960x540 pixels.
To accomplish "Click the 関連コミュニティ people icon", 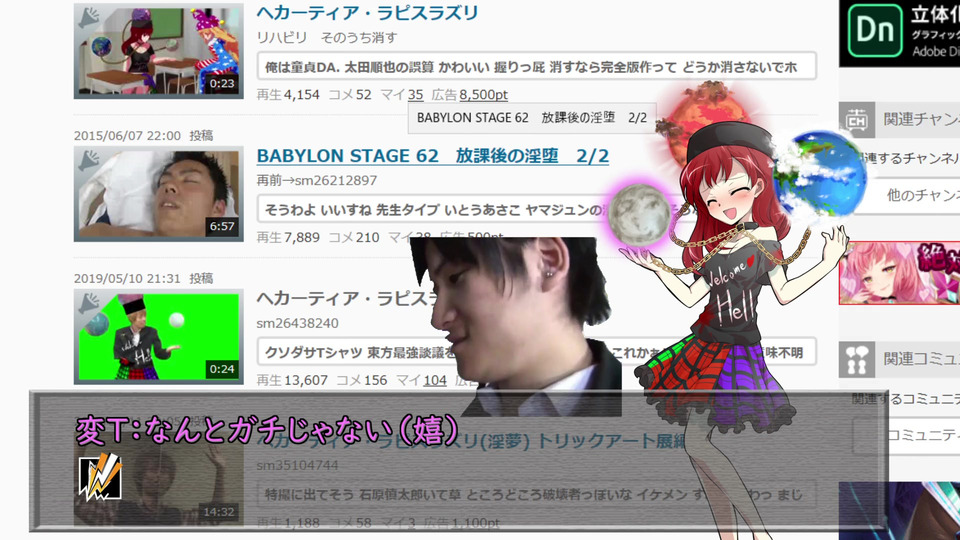I will (x=857, y=359).
